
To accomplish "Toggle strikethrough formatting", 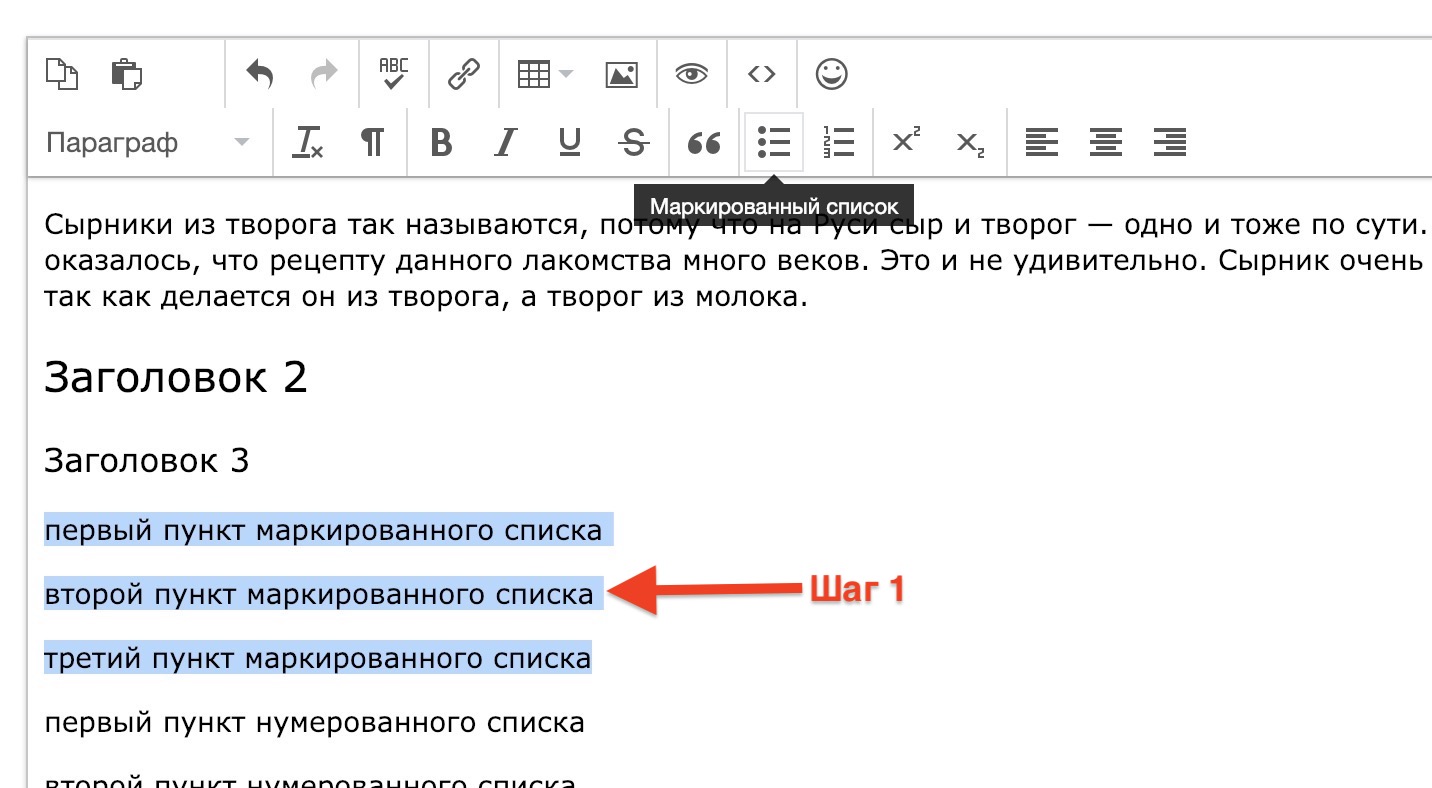I will tap(633, 143).
